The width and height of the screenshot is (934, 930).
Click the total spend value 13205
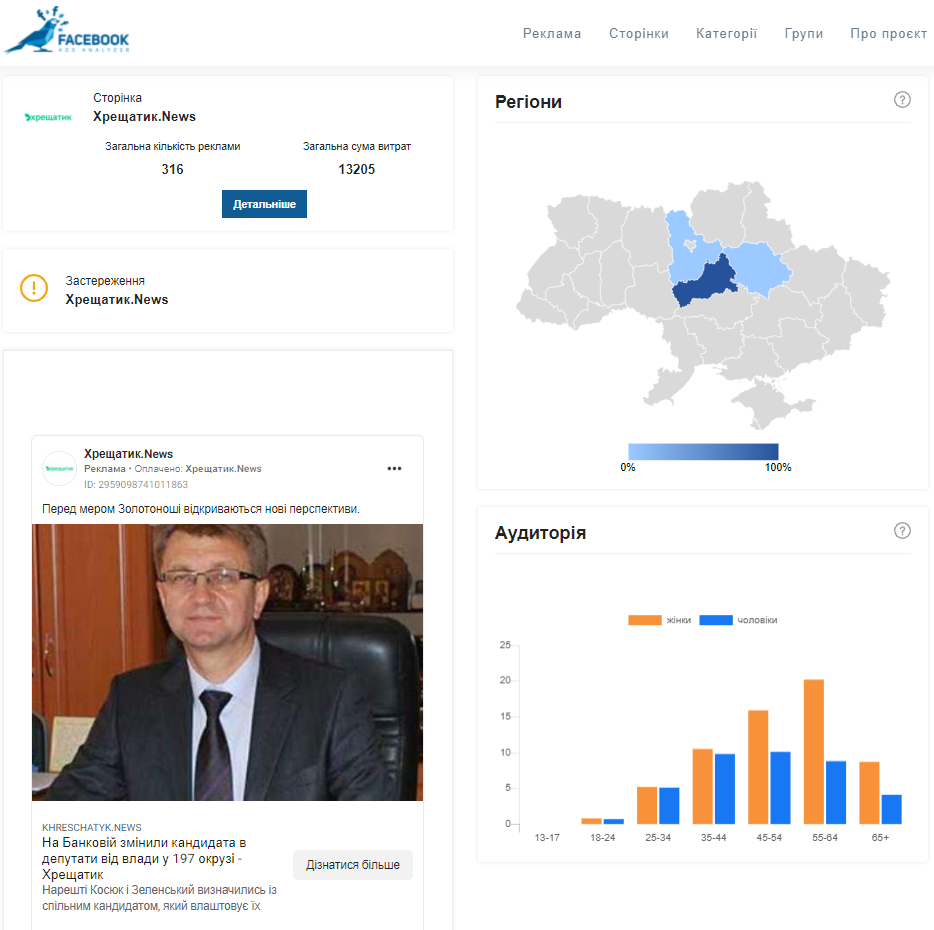click(356, 169)
